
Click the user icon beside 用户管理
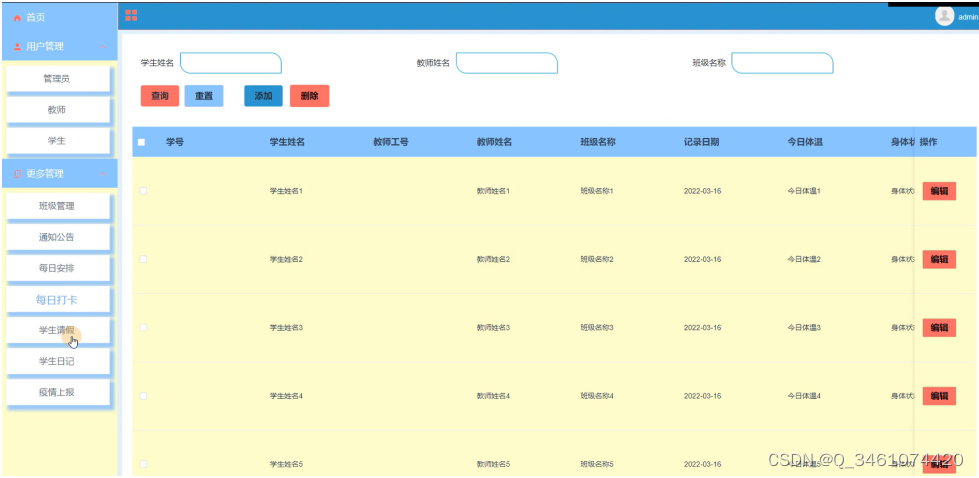[x=17, y=47]
